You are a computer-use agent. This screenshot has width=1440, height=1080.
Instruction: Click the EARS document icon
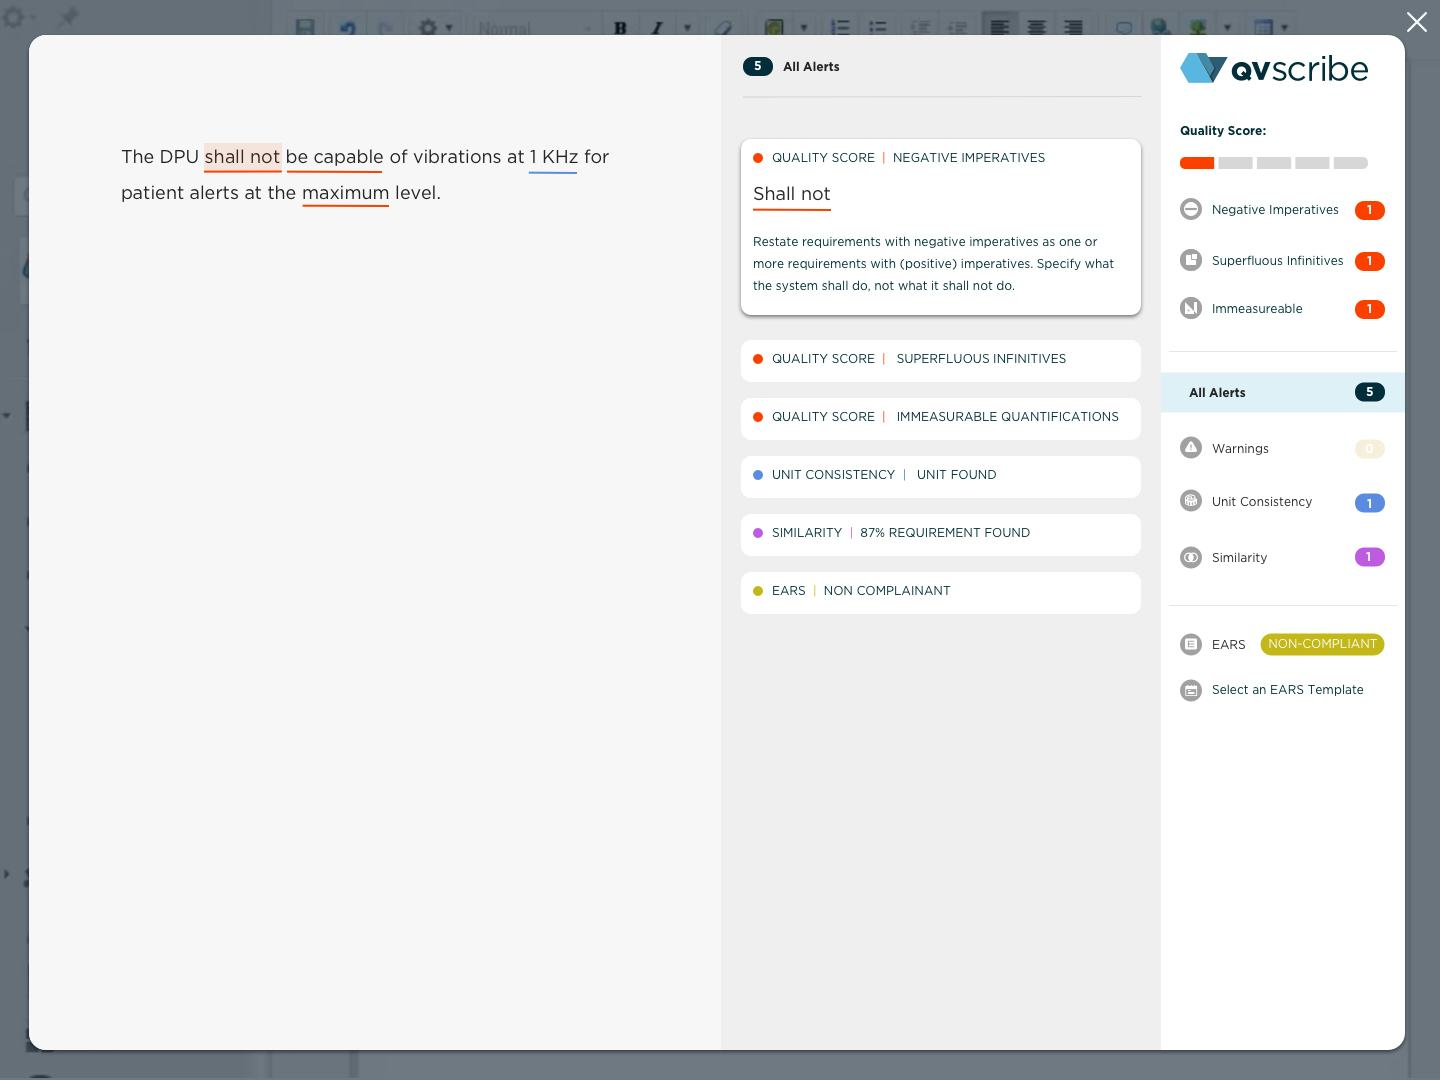pos(1191,644)
